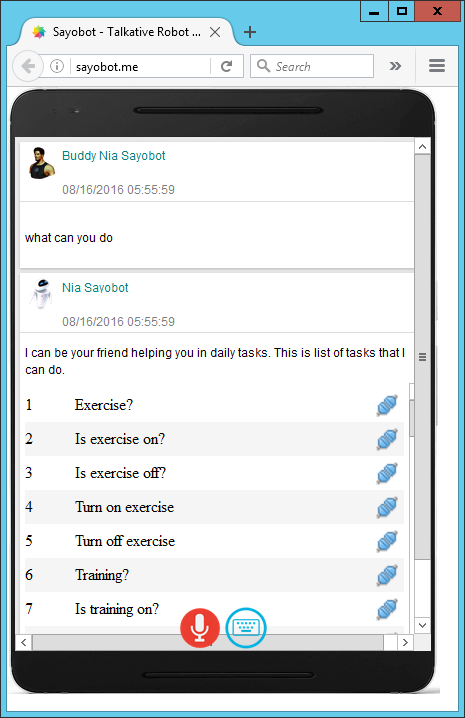Close the Sayobot - Talkative Robot tab
Image resolution: width=465 pixels, height=718 pixels.
point(215,32)
